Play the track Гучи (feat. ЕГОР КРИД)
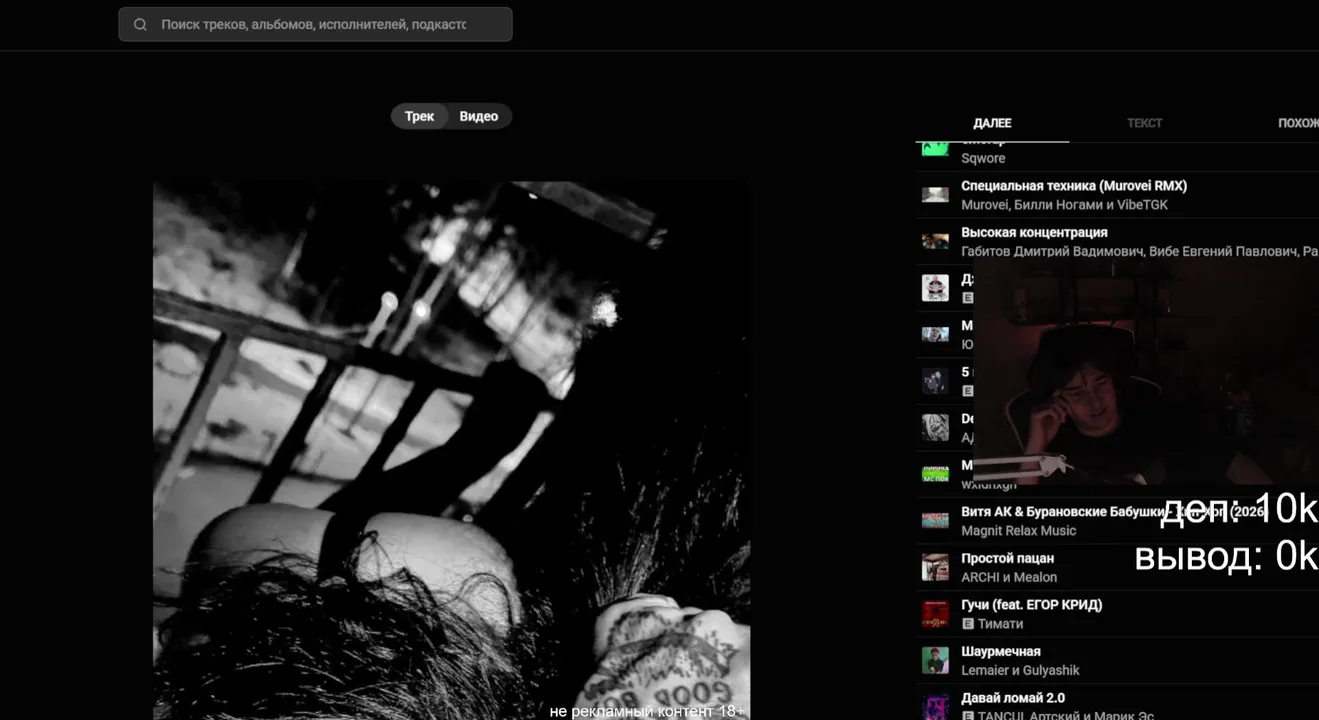 pyautogui.click(x=1032, y=605)
